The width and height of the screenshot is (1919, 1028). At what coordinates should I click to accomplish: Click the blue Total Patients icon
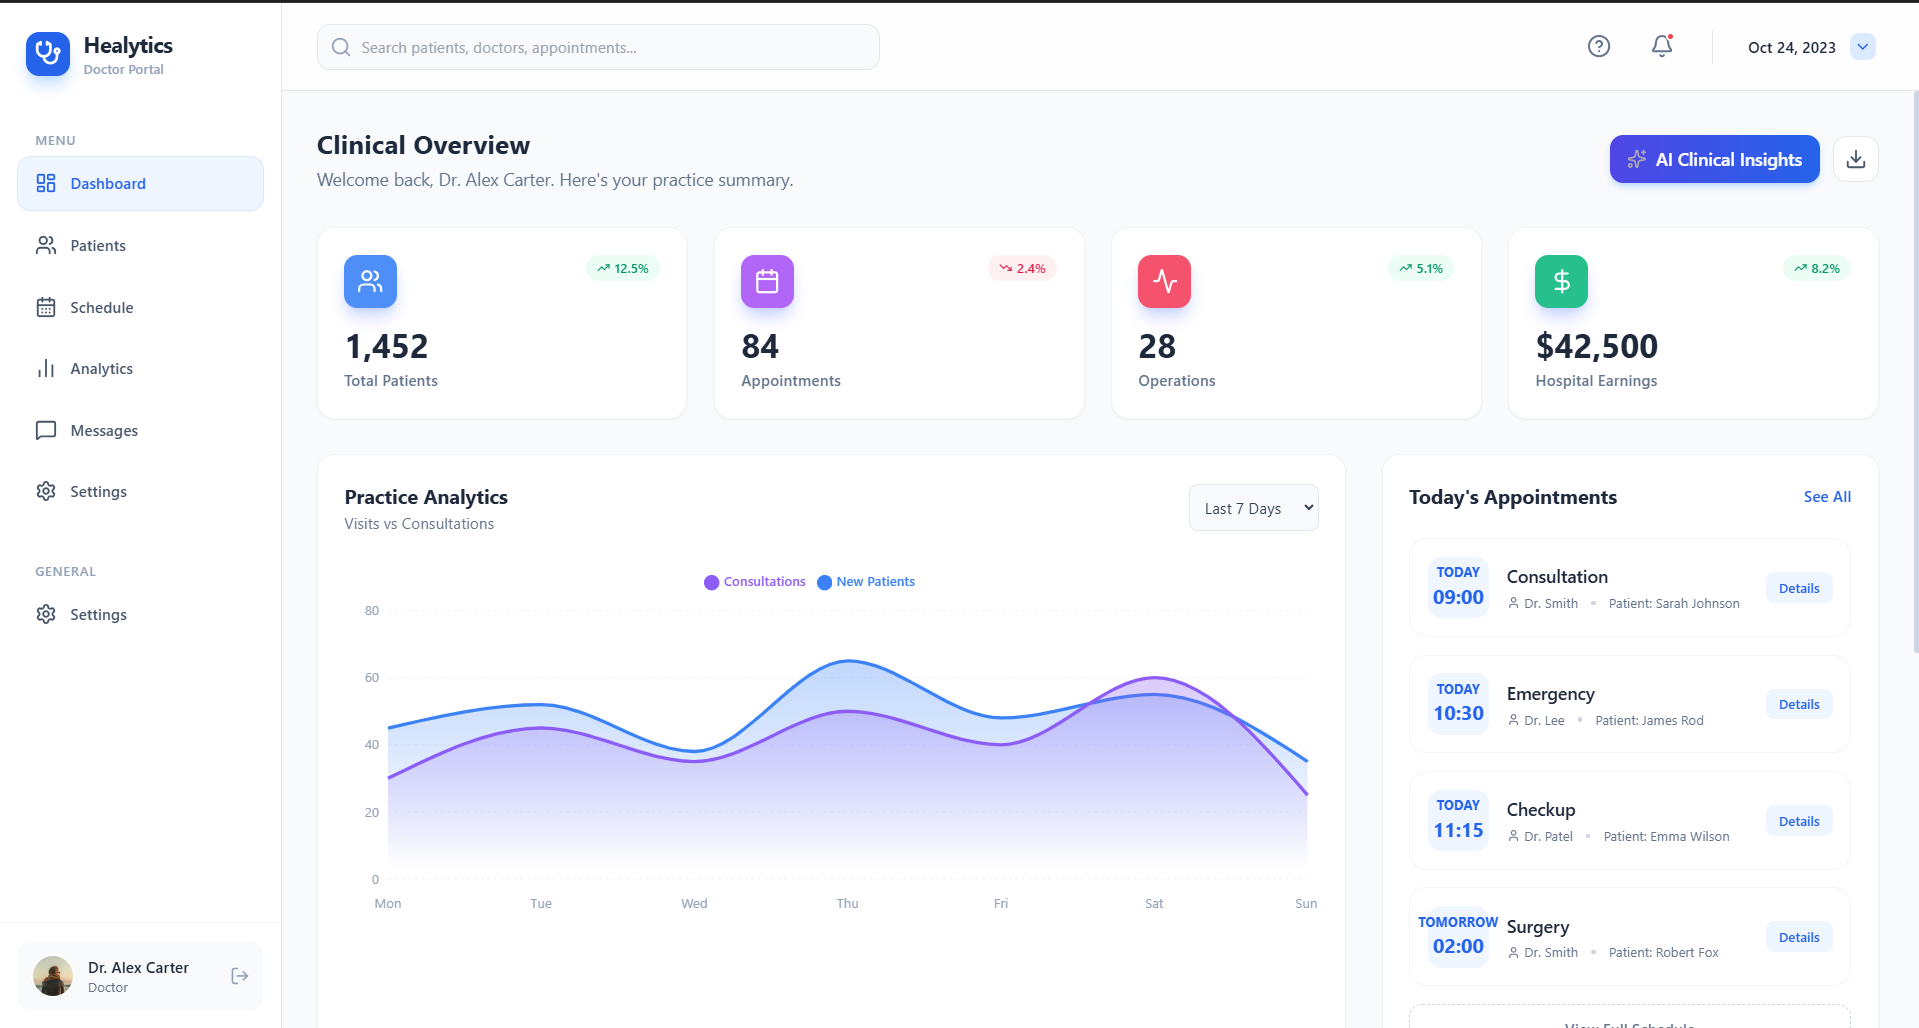tap(370, 281)
